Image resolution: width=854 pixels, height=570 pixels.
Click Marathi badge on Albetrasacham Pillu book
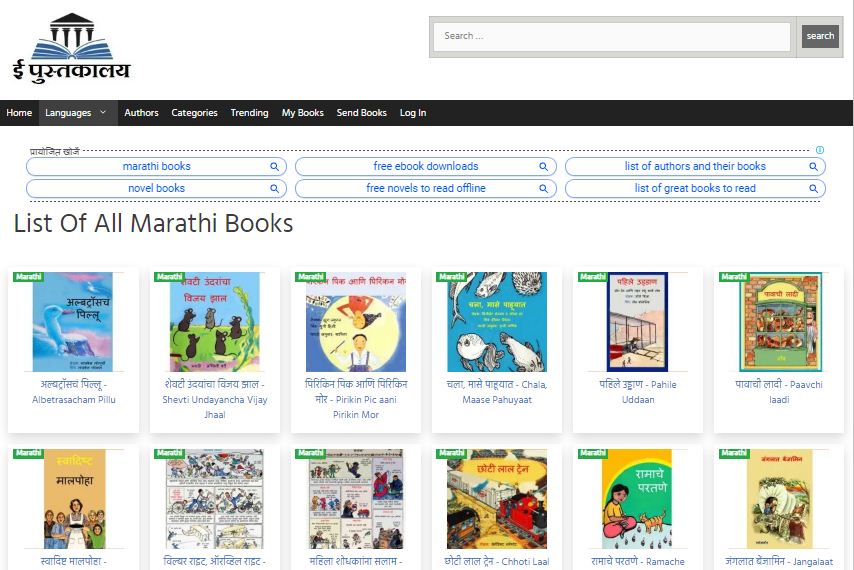[x=29, y=276]
